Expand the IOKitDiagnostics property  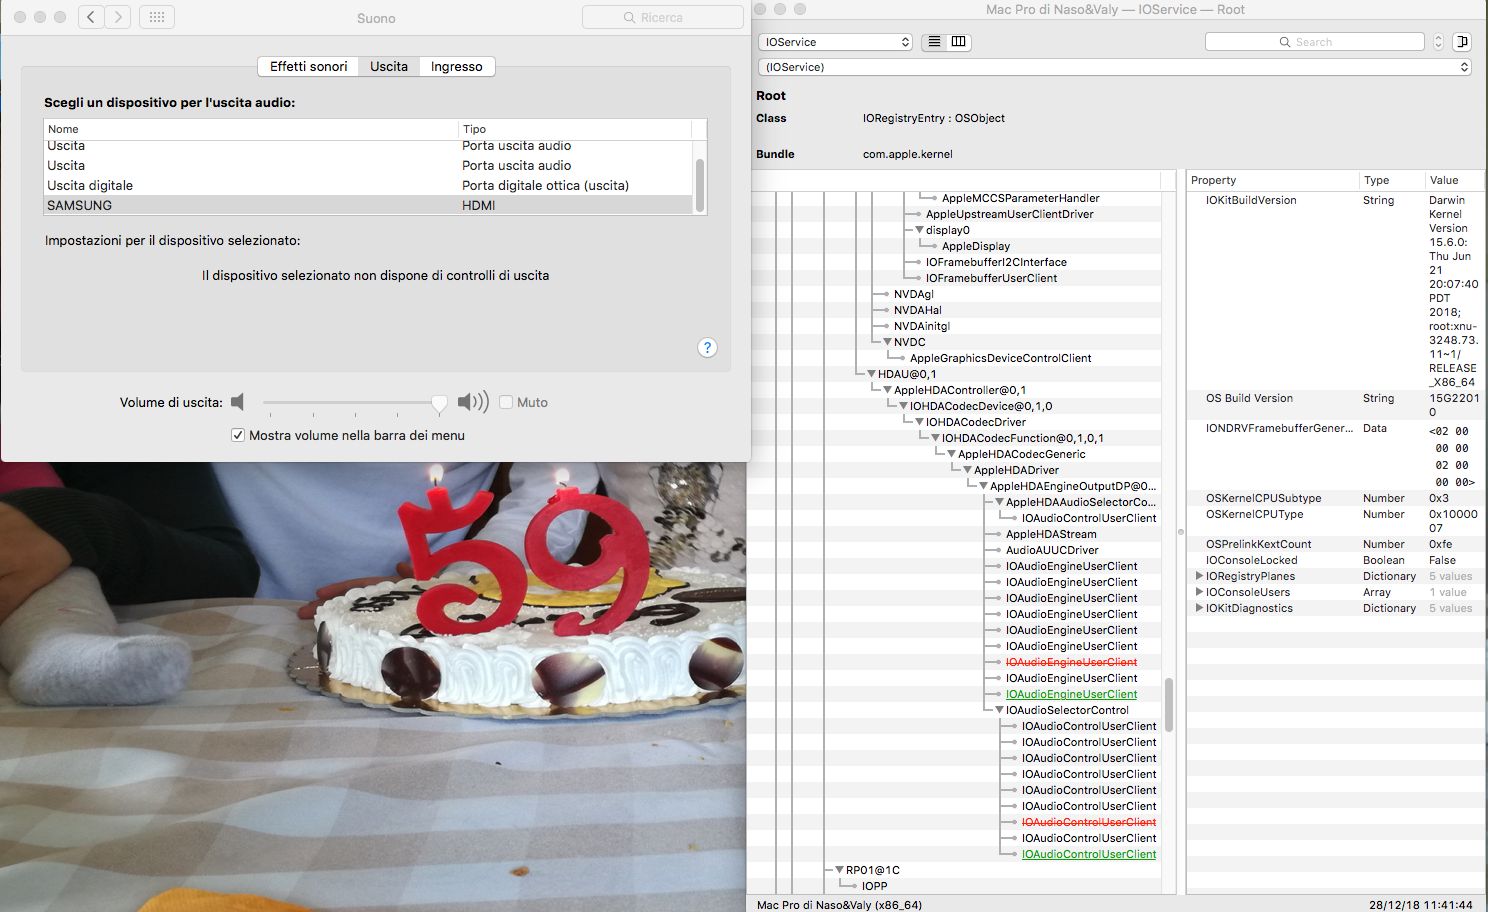click(1199, 608)
